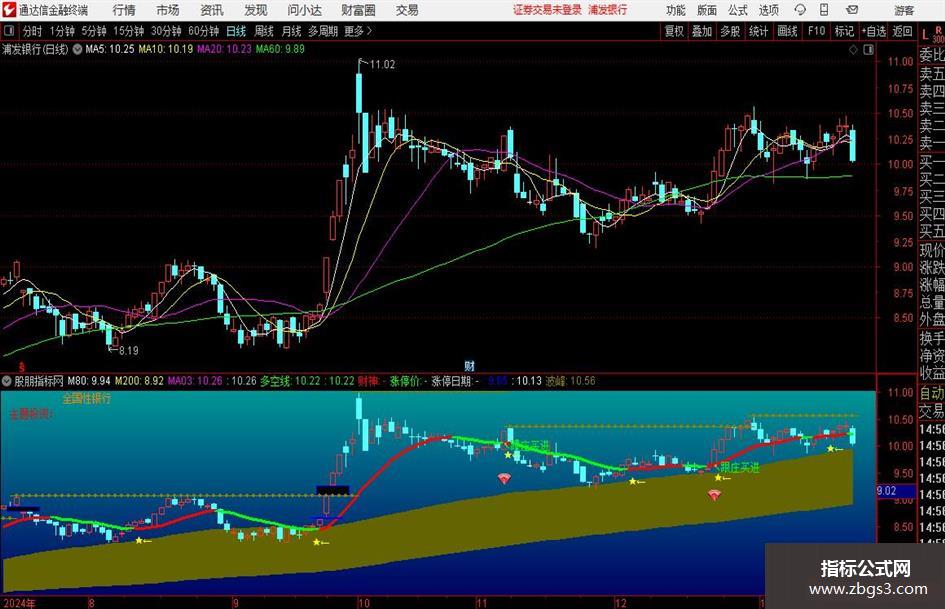Switch to the 月线 monthly tab
The width and height of the screenshot is (945, 609).
292,31
